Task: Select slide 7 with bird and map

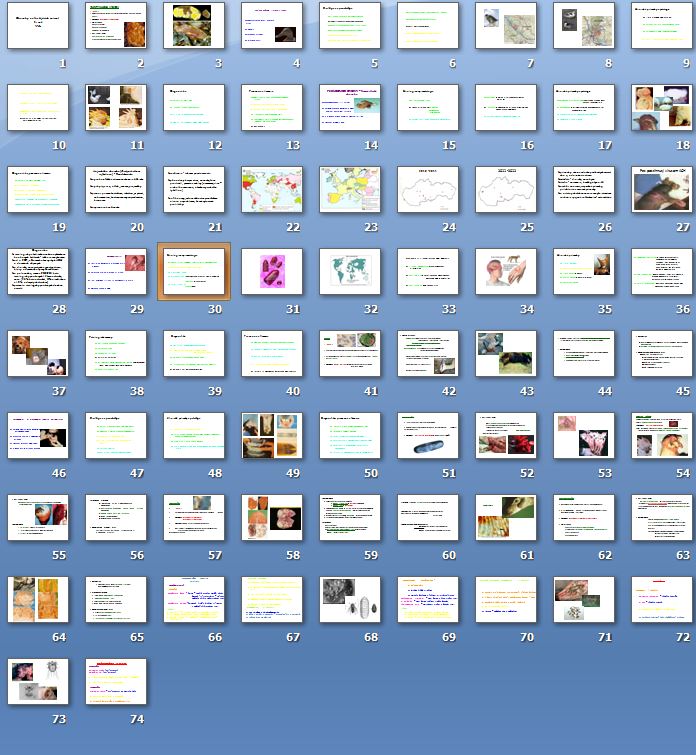Action: point(506,26)
